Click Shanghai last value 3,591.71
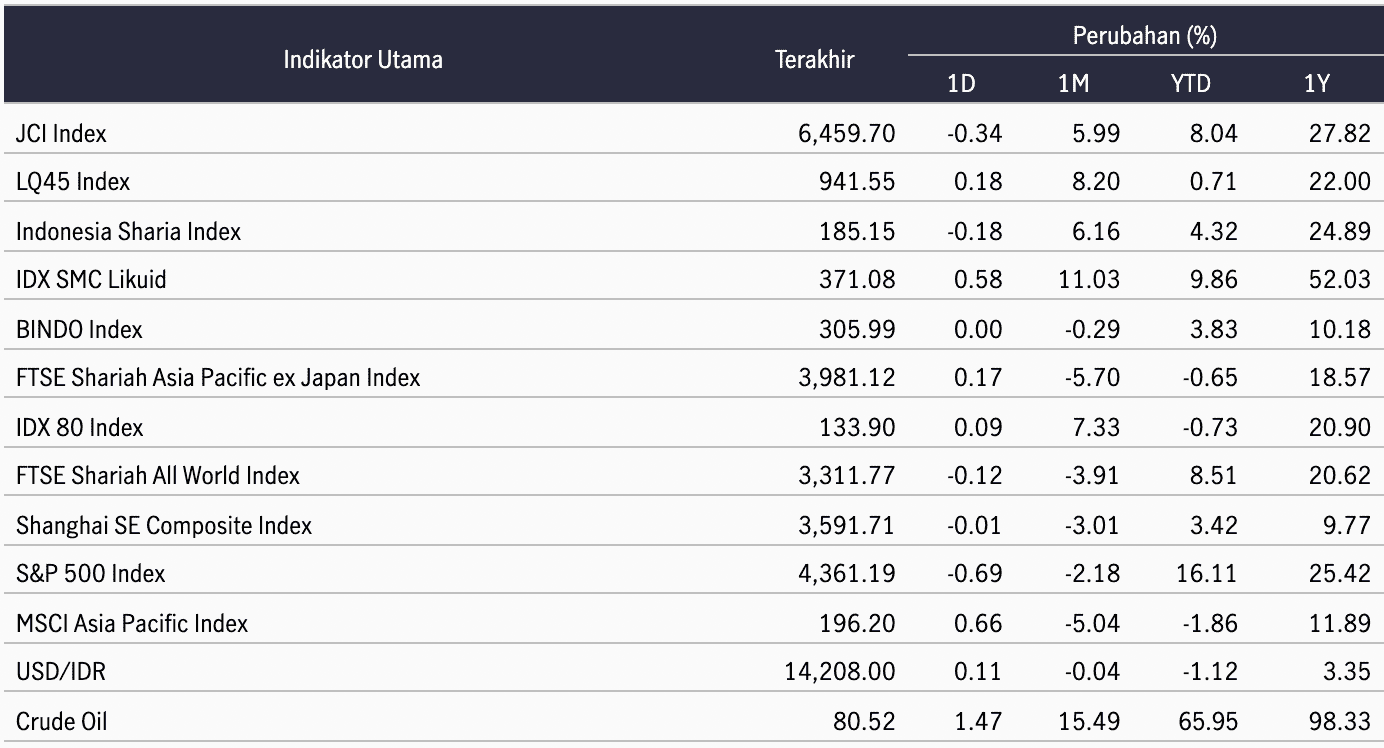 pyautogui.click(x=848, y=525)
